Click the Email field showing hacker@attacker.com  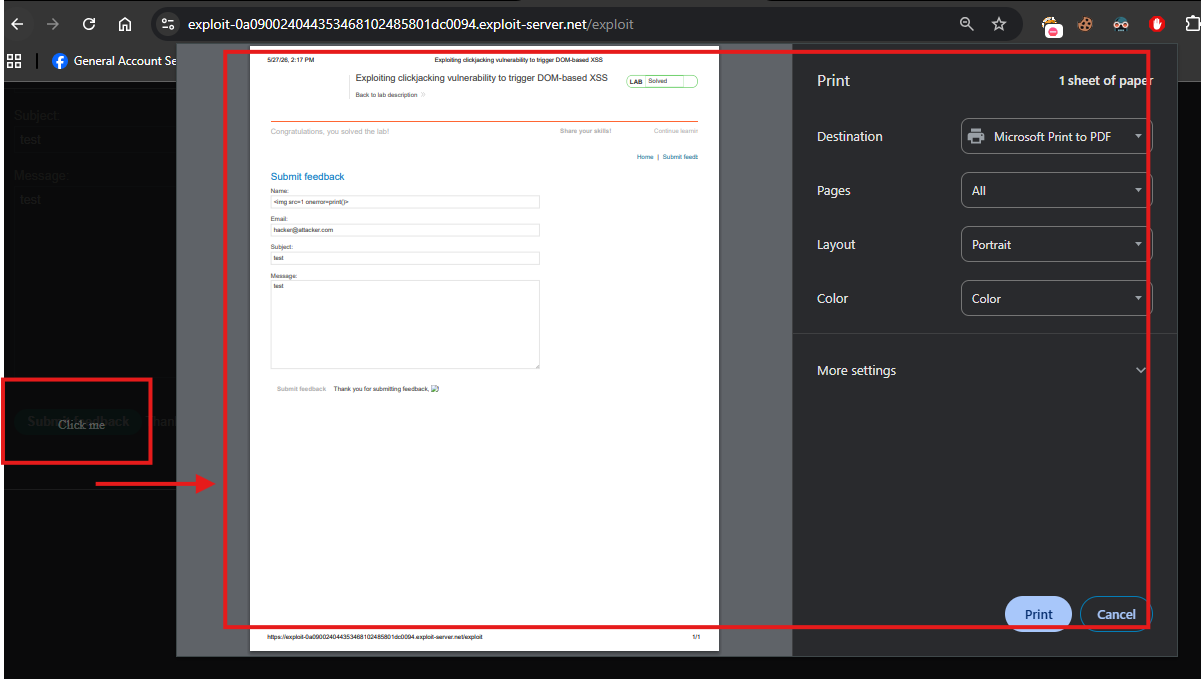[x=405, y=230]
